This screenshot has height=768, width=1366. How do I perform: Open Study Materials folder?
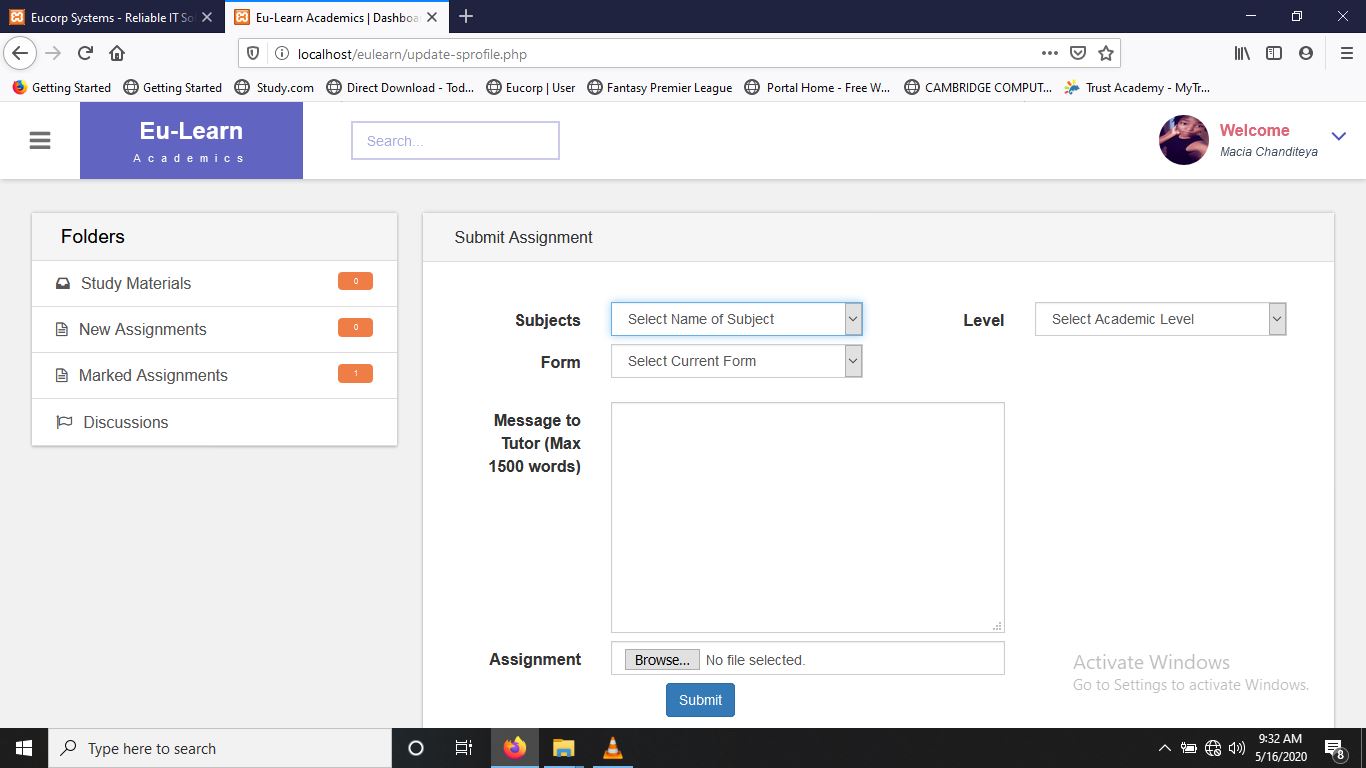click(136, 284)
